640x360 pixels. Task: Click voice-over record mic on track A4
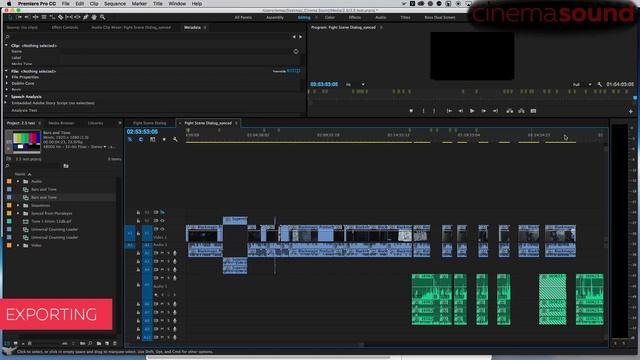tap(175, 270)
